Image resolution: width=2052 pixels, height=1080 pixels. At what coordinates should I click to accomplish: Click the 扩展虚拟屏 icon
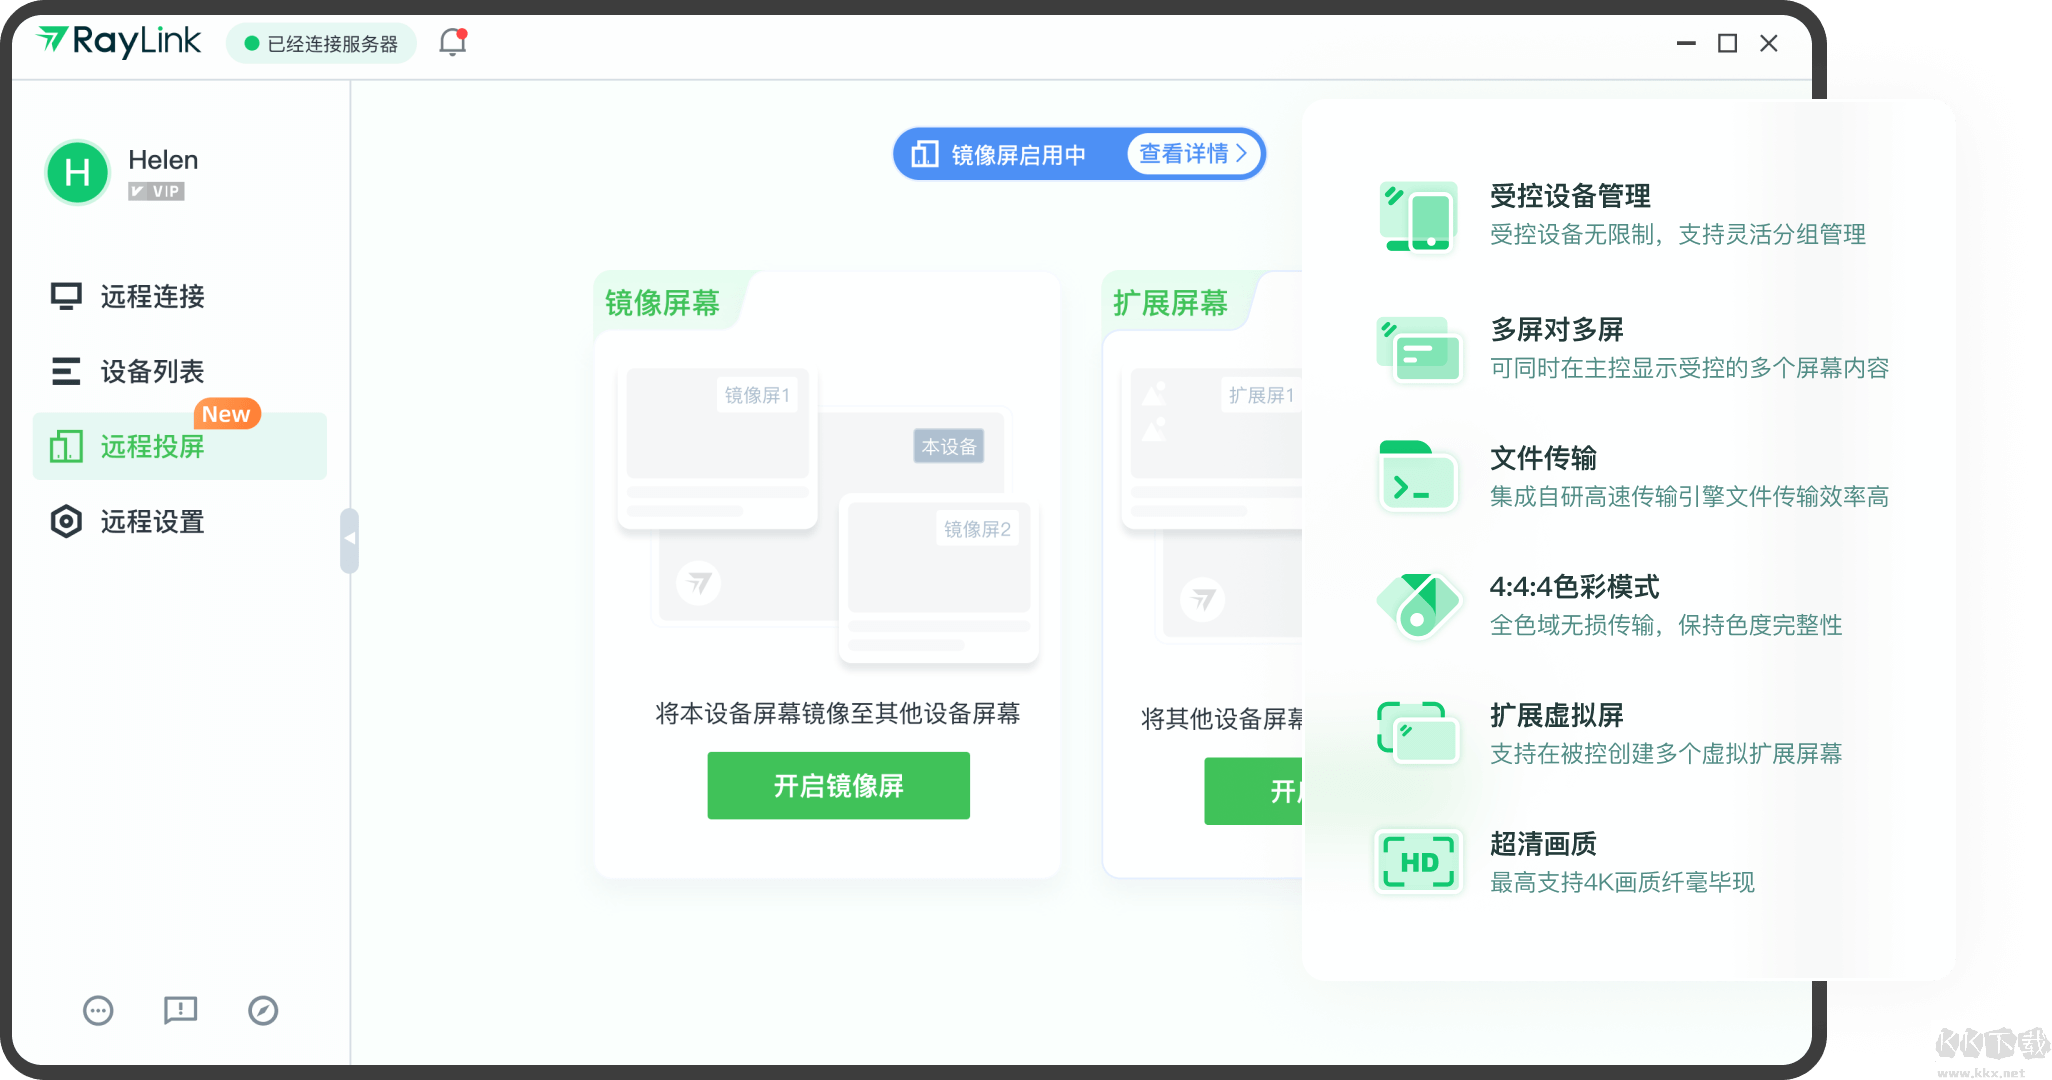click(1416, 731)
